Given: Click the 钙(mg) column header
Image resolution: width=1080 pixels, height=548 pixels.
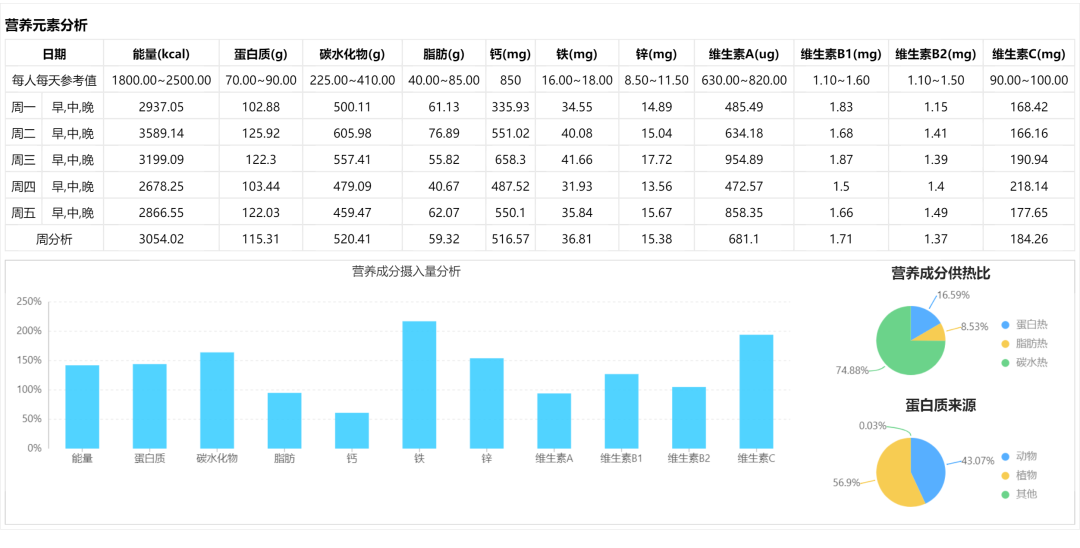Looking at the screenshot, I should pyautogui.click(x=510, y=54).
